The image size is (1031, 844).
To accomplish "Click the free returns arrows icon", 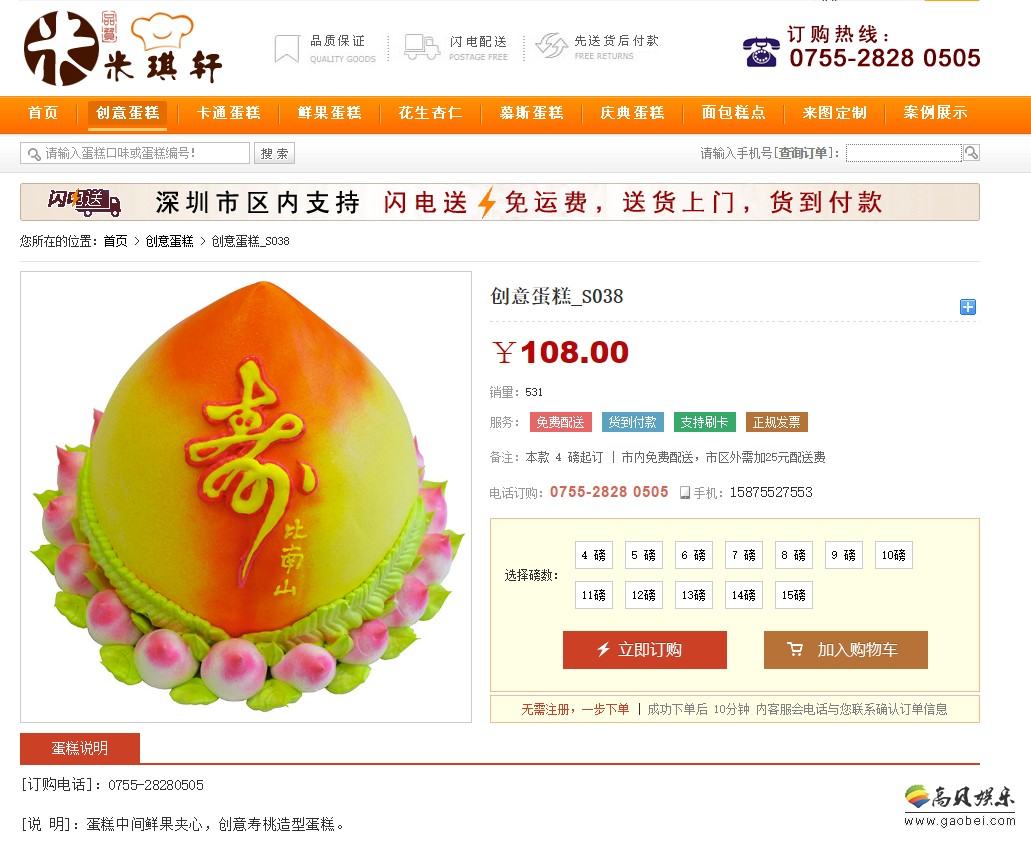I will coord(551,46).
